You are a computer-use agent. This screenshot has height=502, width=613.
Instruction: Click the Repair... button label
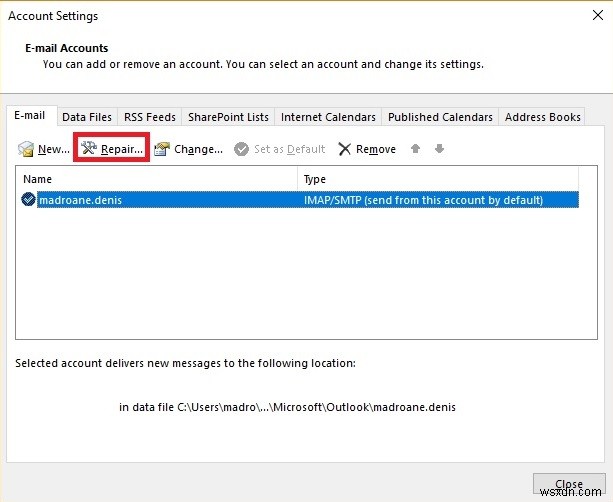tap(122, 149)
